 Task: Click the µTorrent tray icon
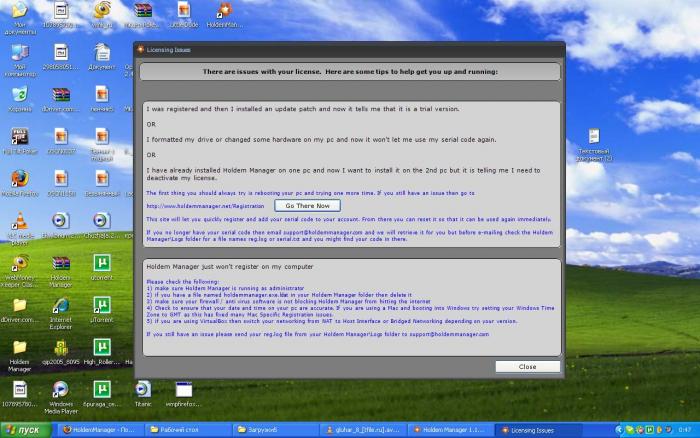650,430
